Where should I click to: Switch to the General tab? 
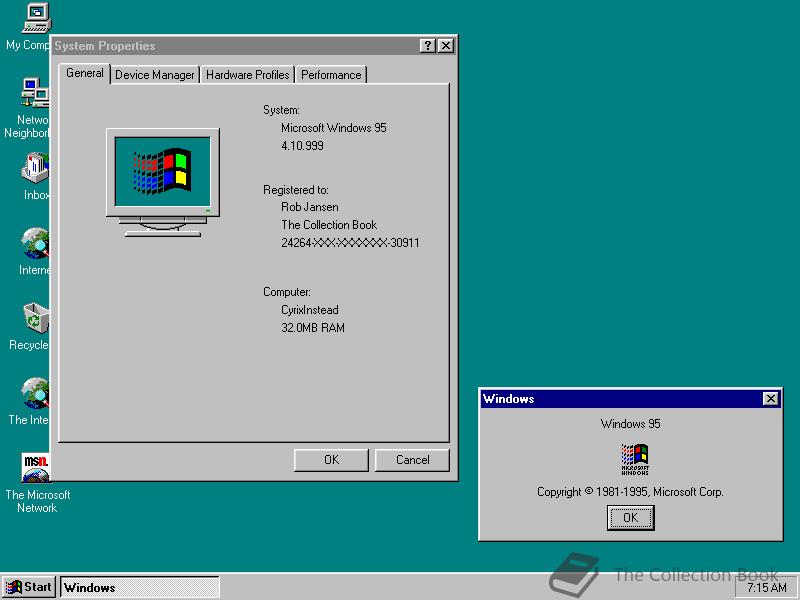coord(85,73)
